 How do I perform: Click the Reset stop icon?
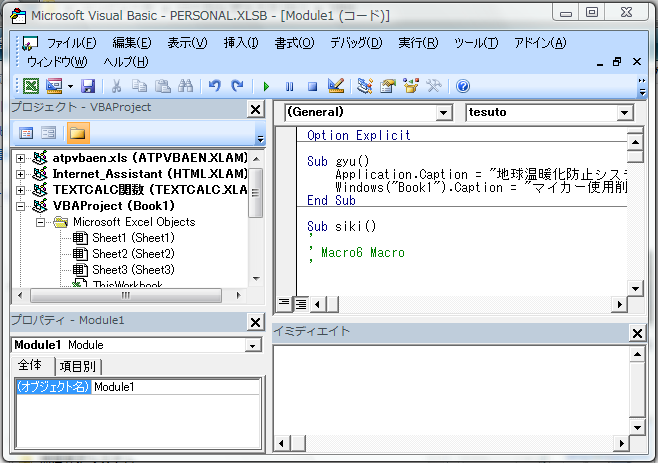[312, 86]
